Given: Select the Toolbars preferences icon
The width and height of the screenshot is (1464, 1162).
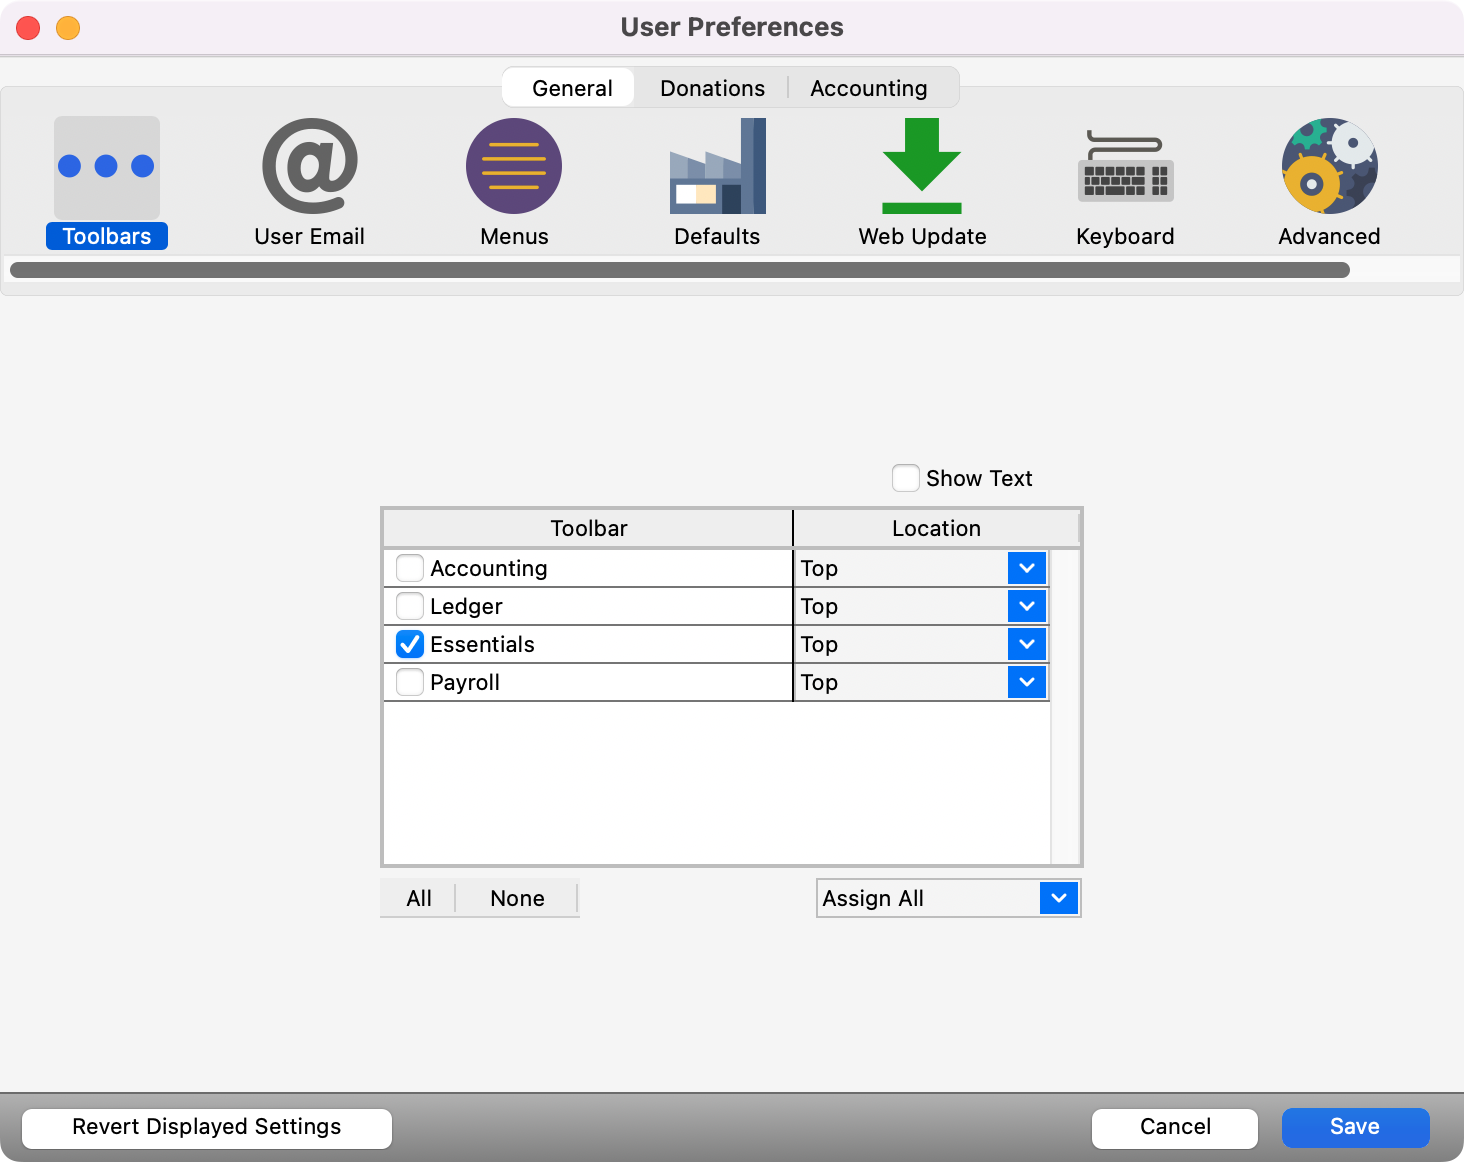Looking at the screenshot, I should tap(106, 167).
